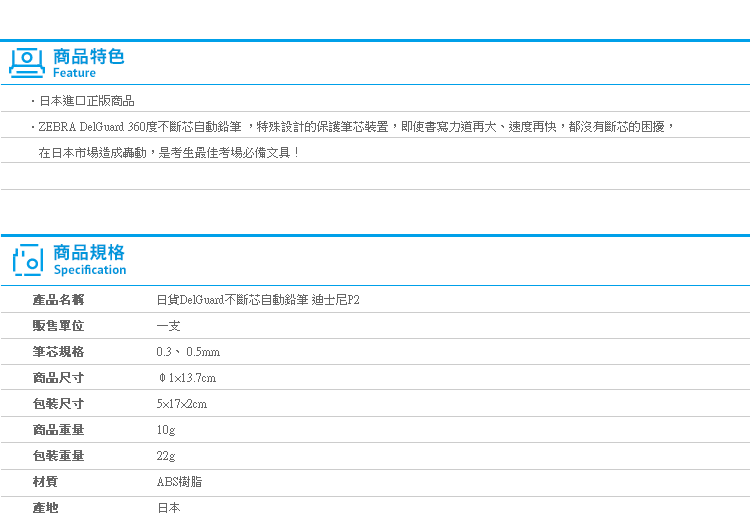Click the 22g value cell
The width and height of the screenshot is (750, 528).
[x=166, y=456]
